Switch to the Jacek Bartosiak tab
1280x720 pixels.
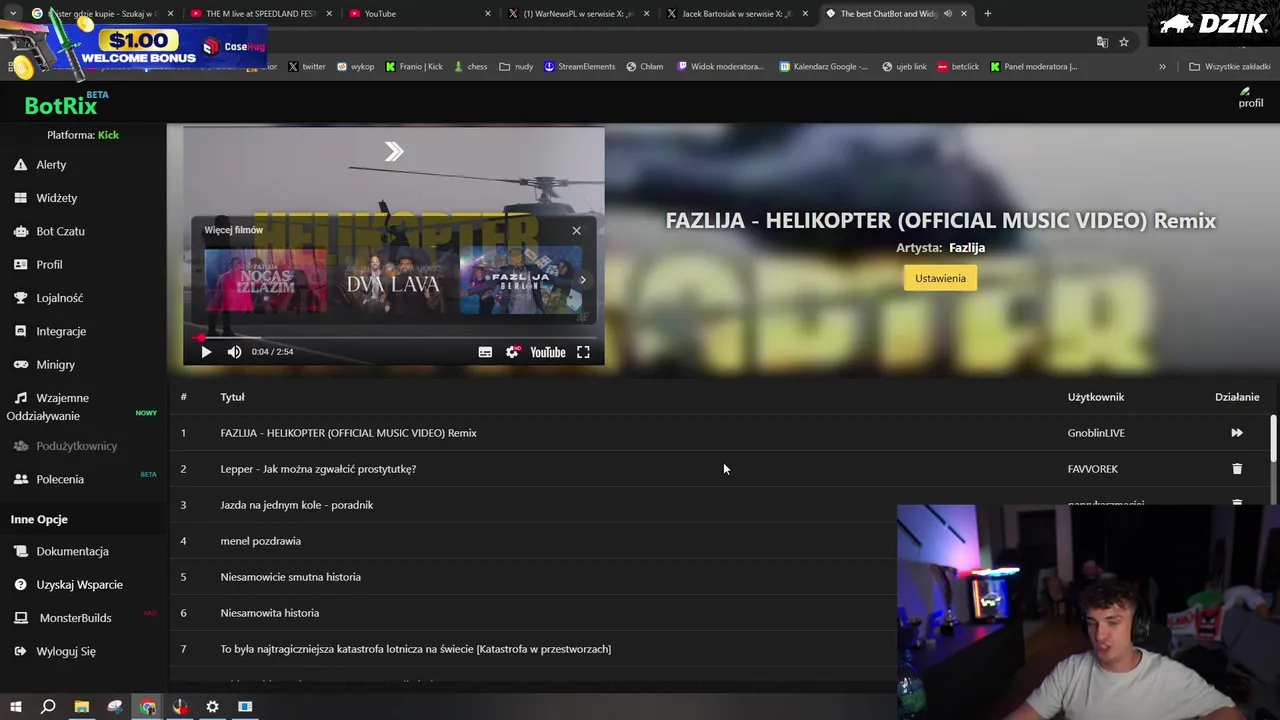point(737,14)
